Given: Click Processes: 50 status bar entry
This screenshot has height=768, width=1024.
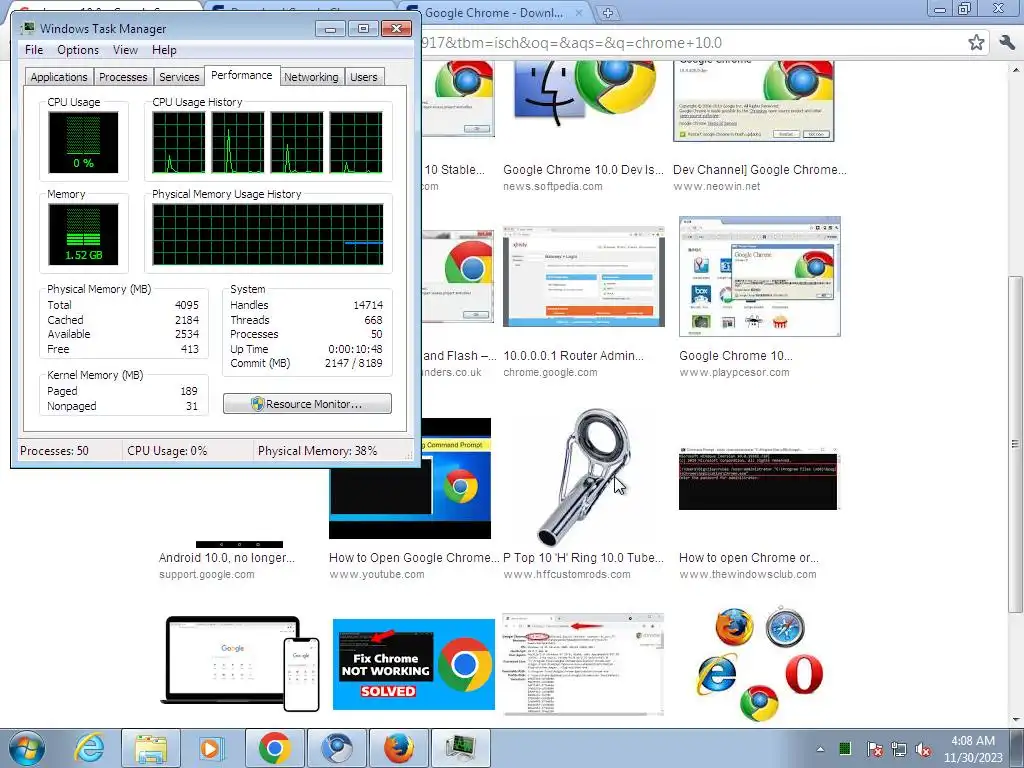Looking at the screenshot, I should click(x=54, y=451).
